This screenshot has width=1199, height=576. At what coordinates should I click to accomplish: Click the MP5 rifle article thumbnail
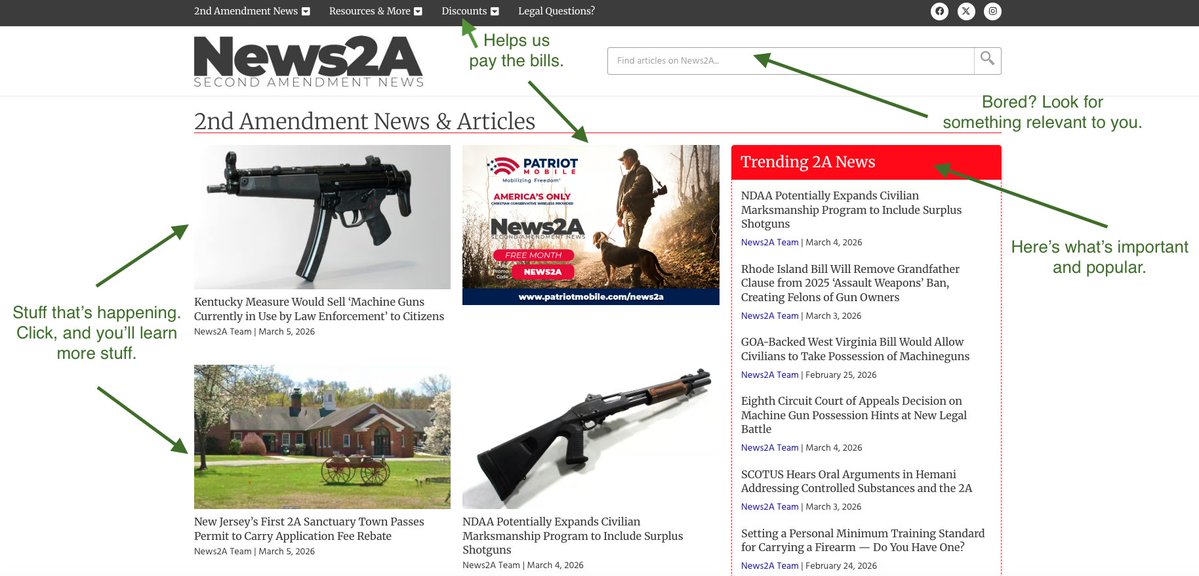[322, 216]
